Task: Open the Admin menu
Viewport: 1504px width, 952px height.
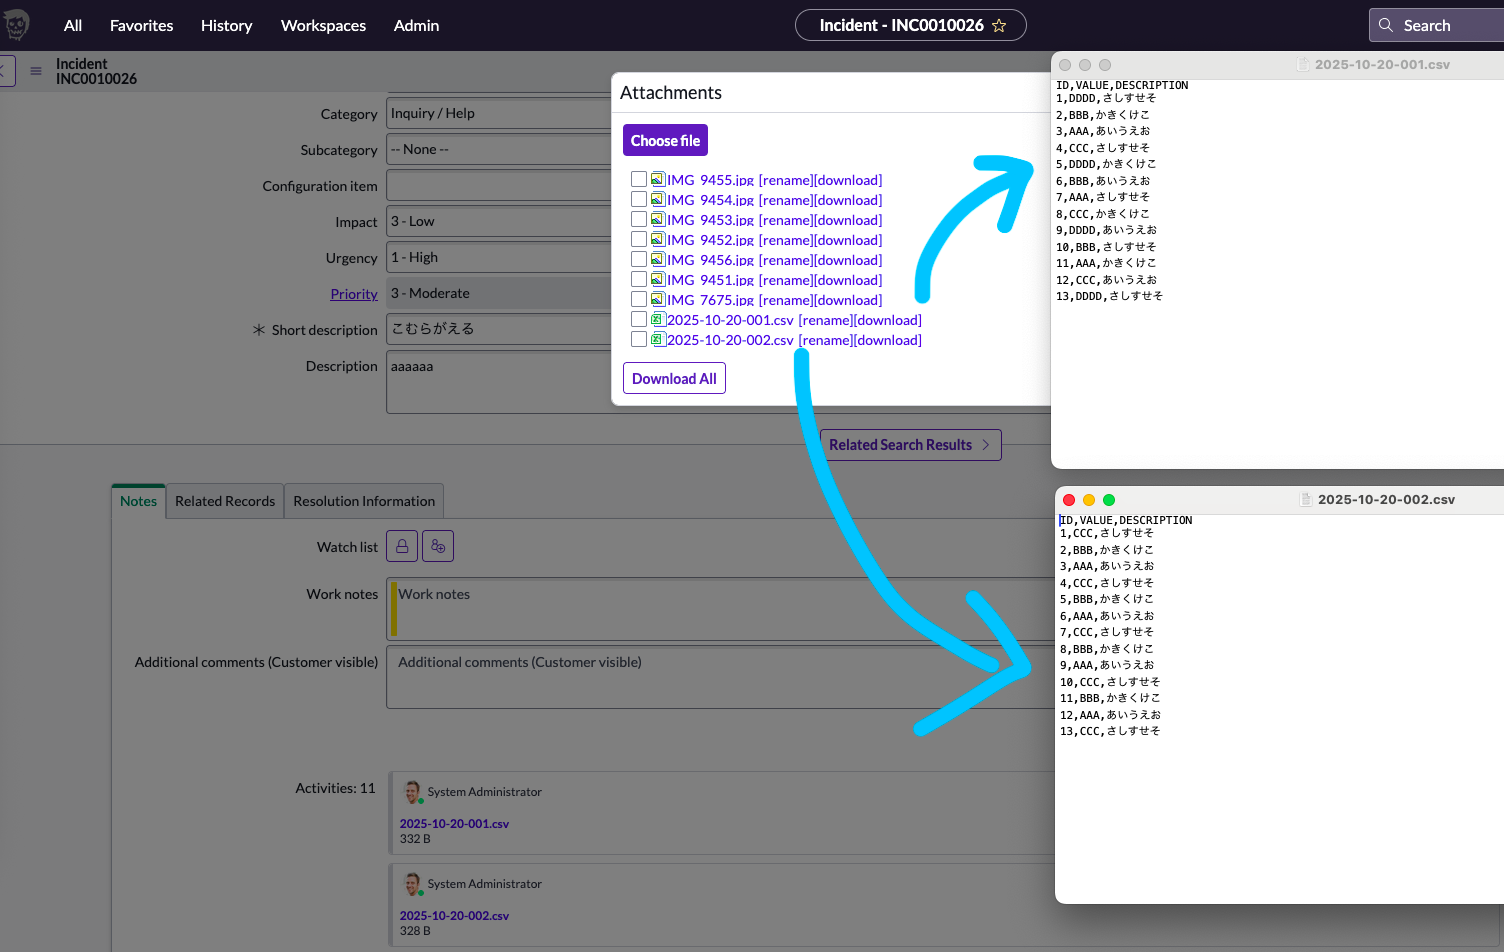Action: (x=416, y=25)
